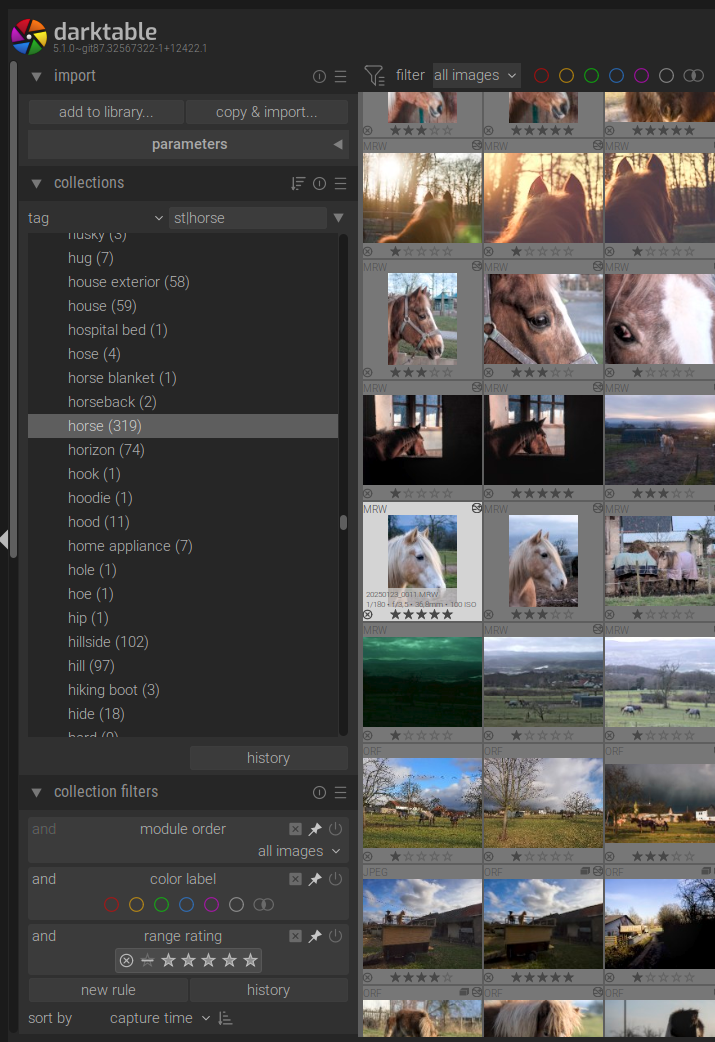Select rejected icon in range rating
This screenshot has height=1042, width=715.
point(126,960)
